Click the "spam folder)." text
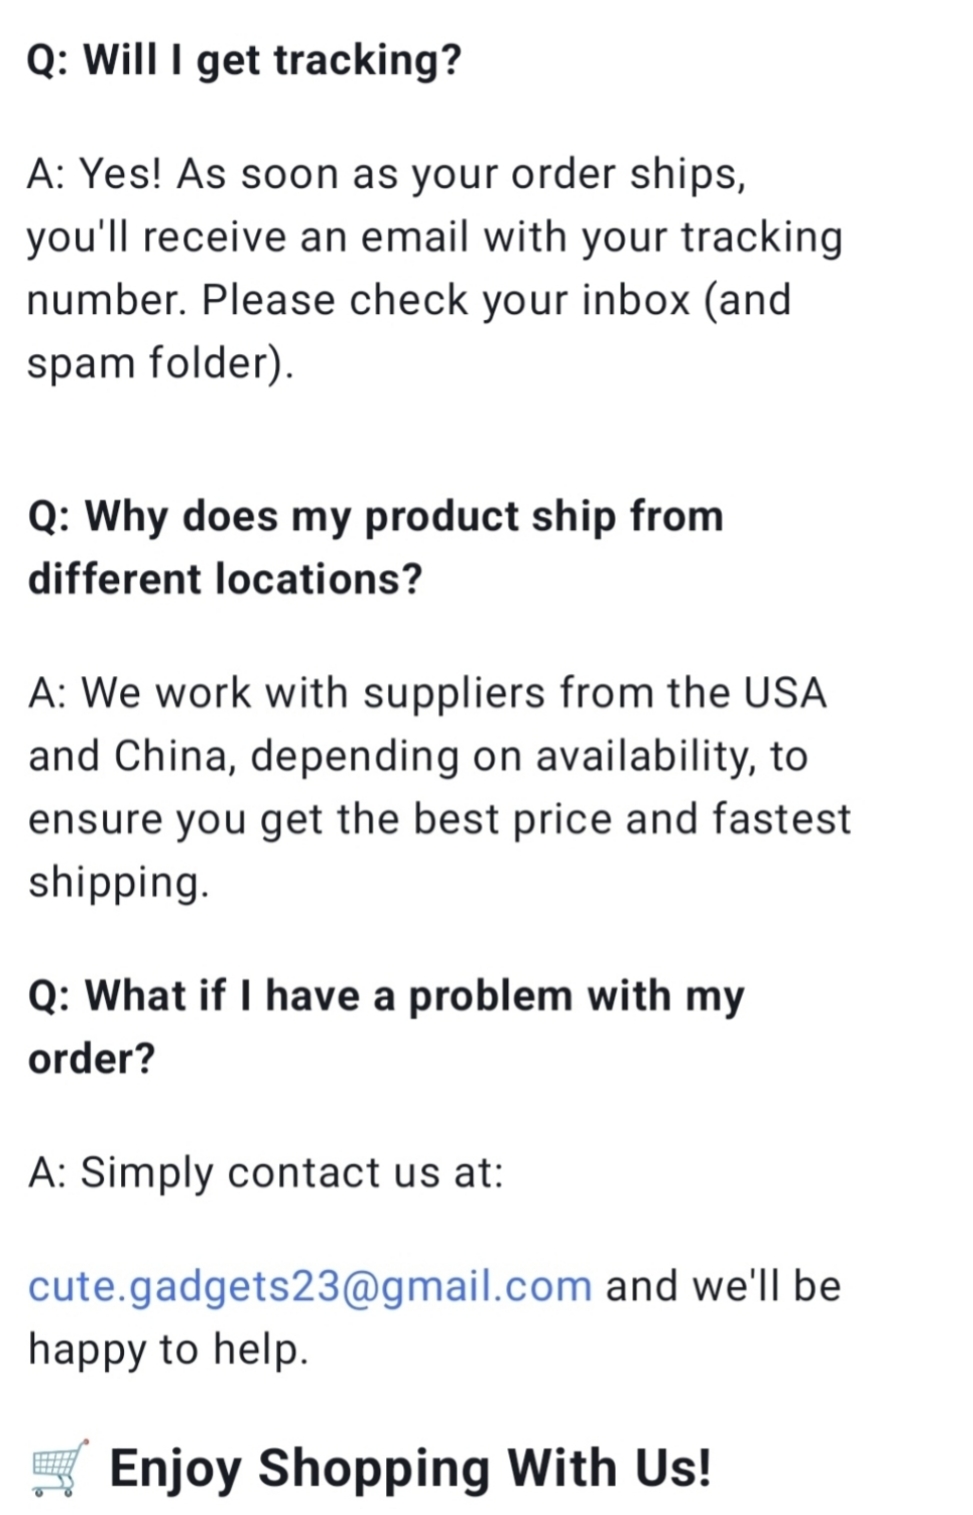Screen dimensions: 973x1515 click(x=160, y=363)
